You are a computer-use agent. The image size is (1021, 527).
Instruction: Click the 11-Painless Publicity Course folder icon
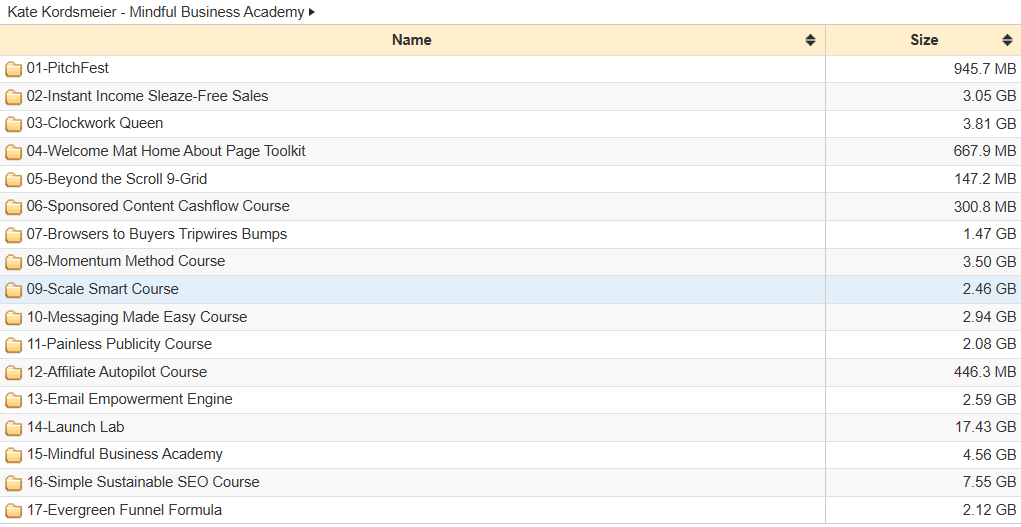click(x=13, y=345)
